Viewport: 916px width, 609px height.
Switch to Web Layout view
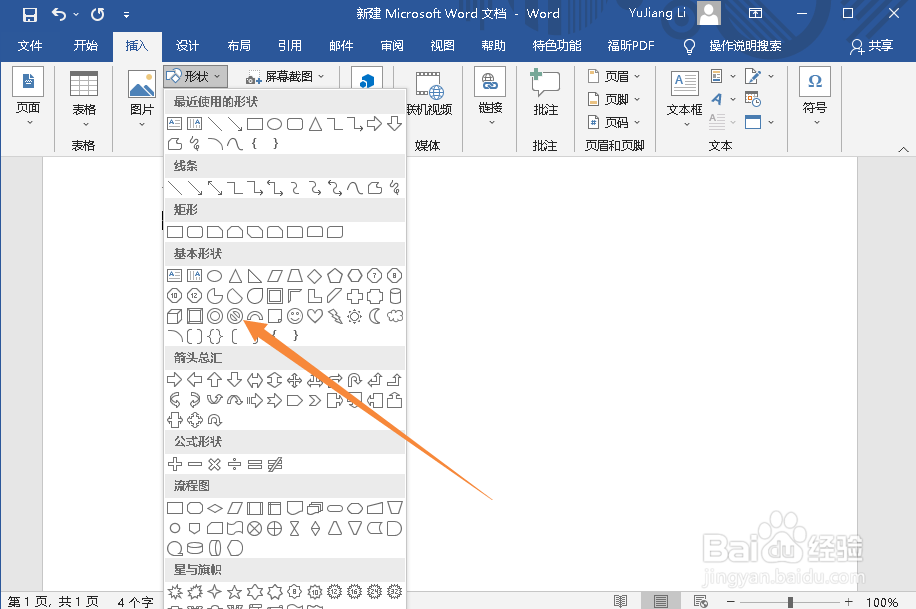pos(700,601)
